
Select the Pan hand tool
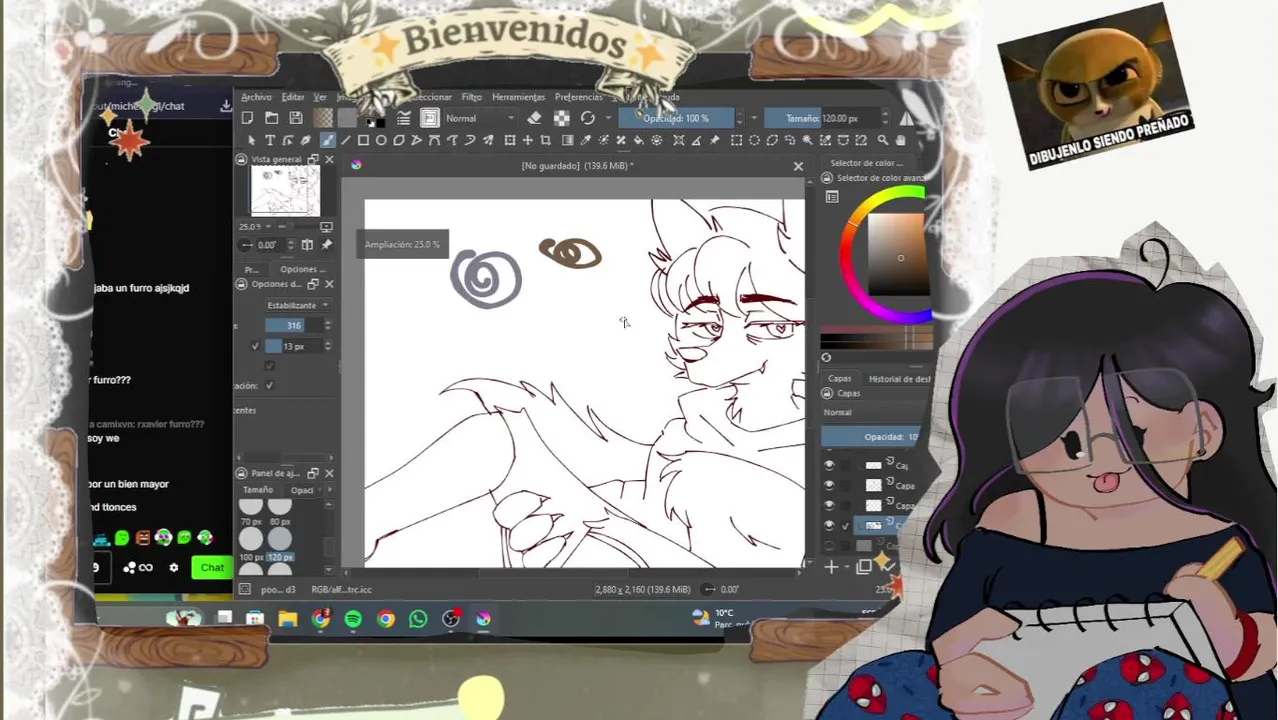(x=900, y=140)
